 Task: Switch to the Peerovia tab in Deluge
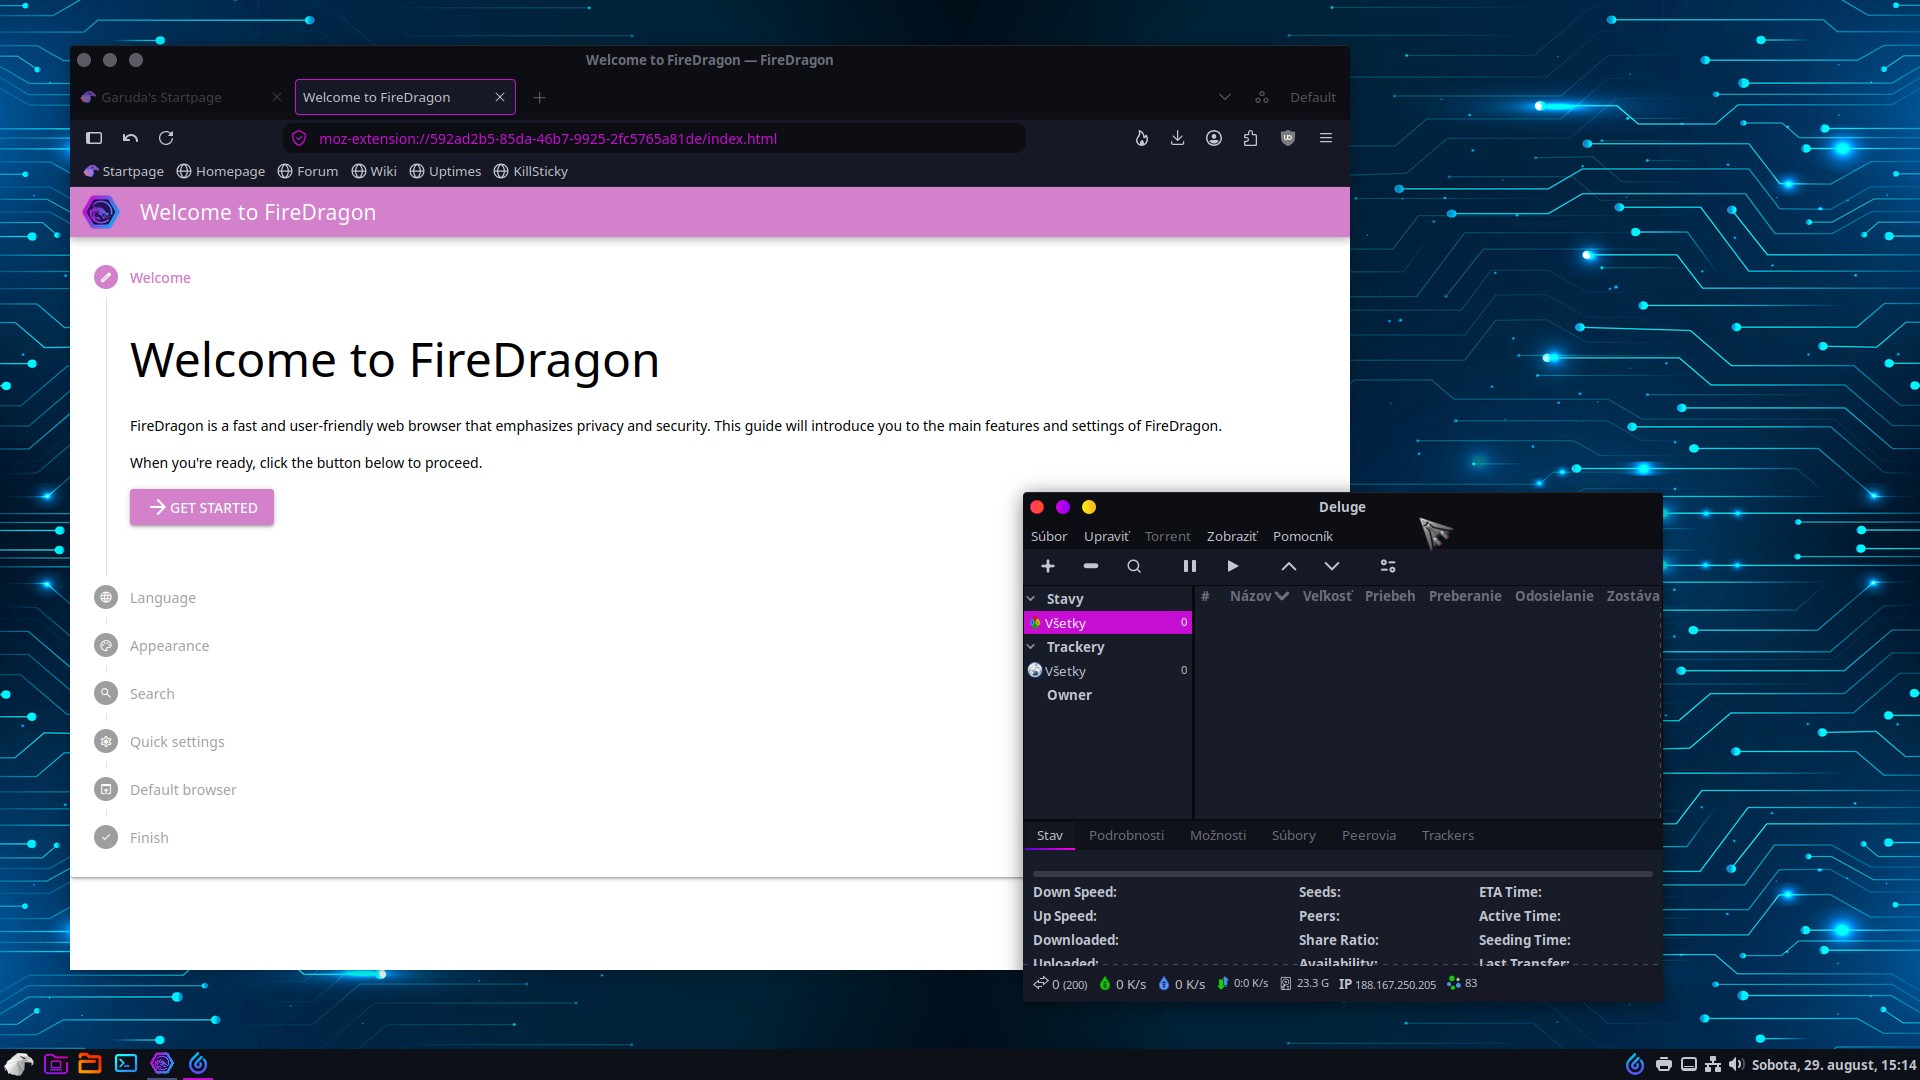click(1369, 836)
